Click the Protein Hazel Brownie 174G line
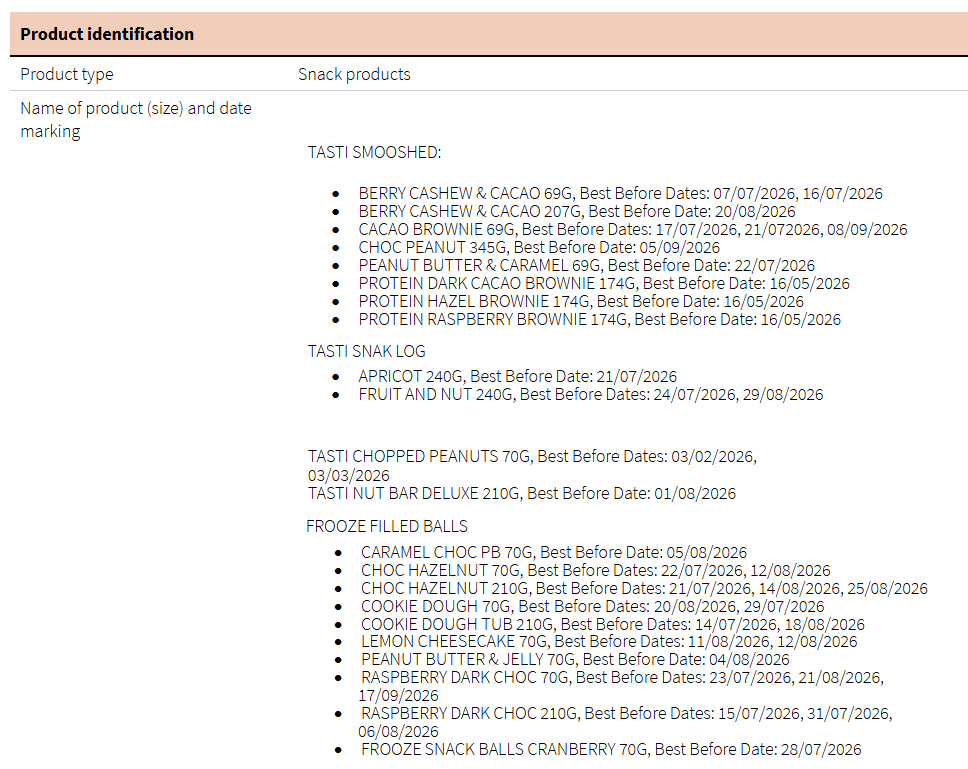 (581, 302)
